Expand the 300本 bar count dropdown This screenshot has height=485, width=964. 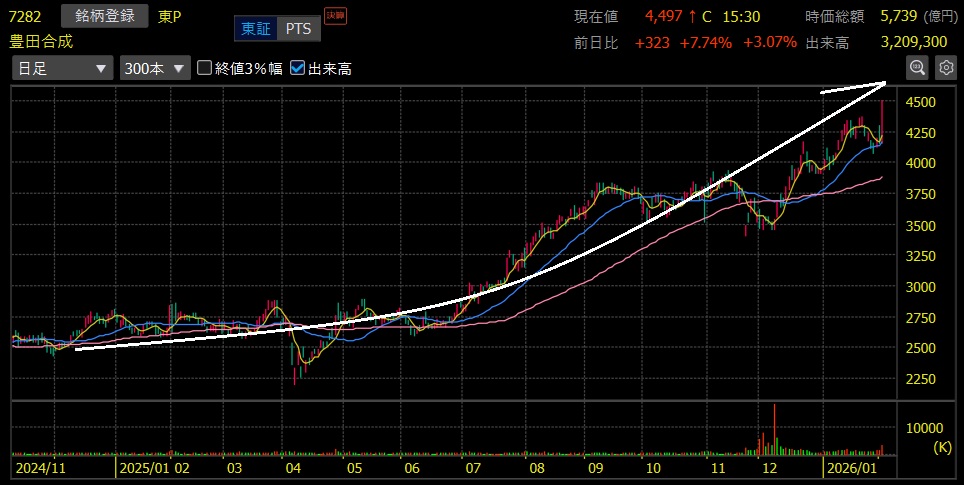click(154, 68)
